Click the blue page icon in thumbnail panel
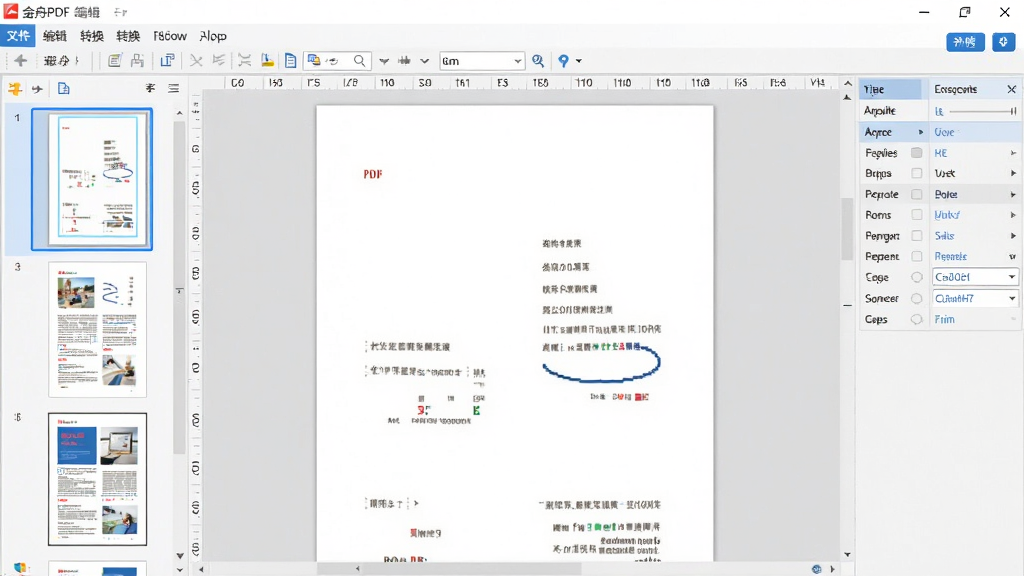Screen dimensions: 1024x576 pyautogui.click(x=63, y=88)
